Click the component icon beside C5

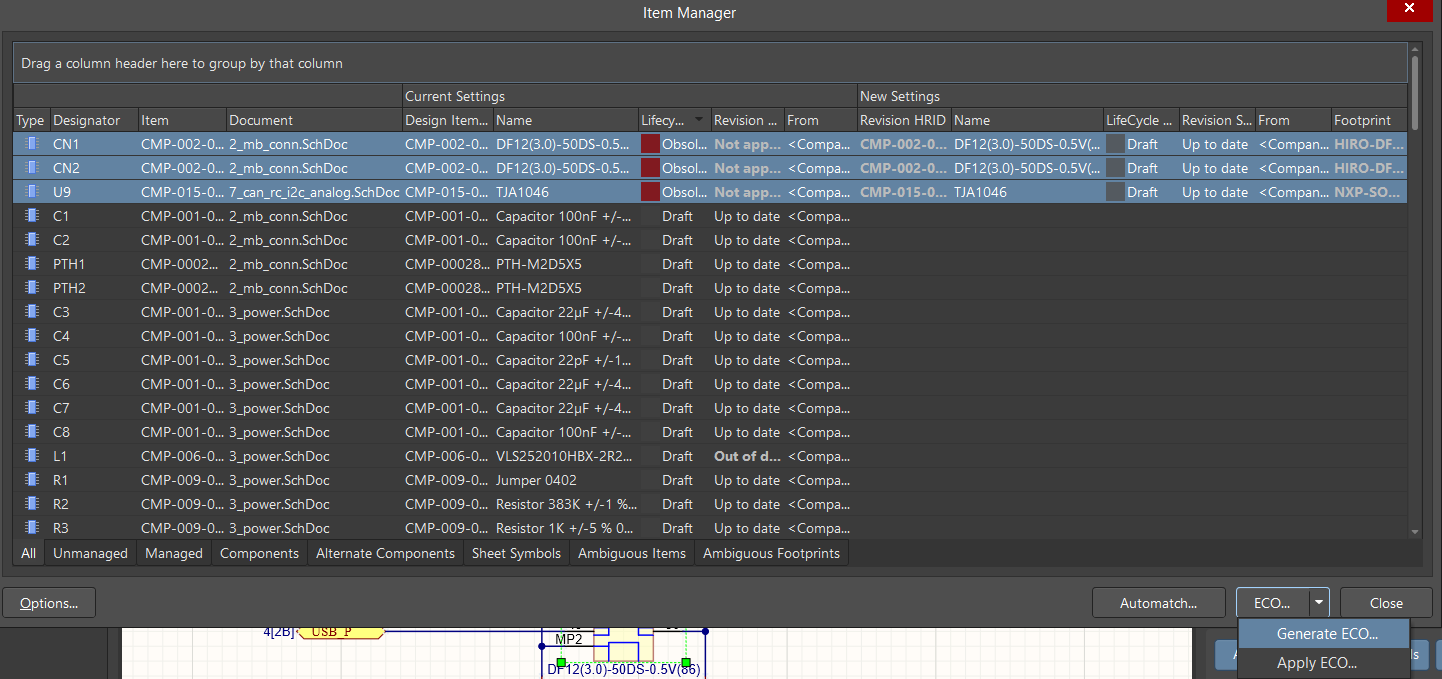coord(31,360)
